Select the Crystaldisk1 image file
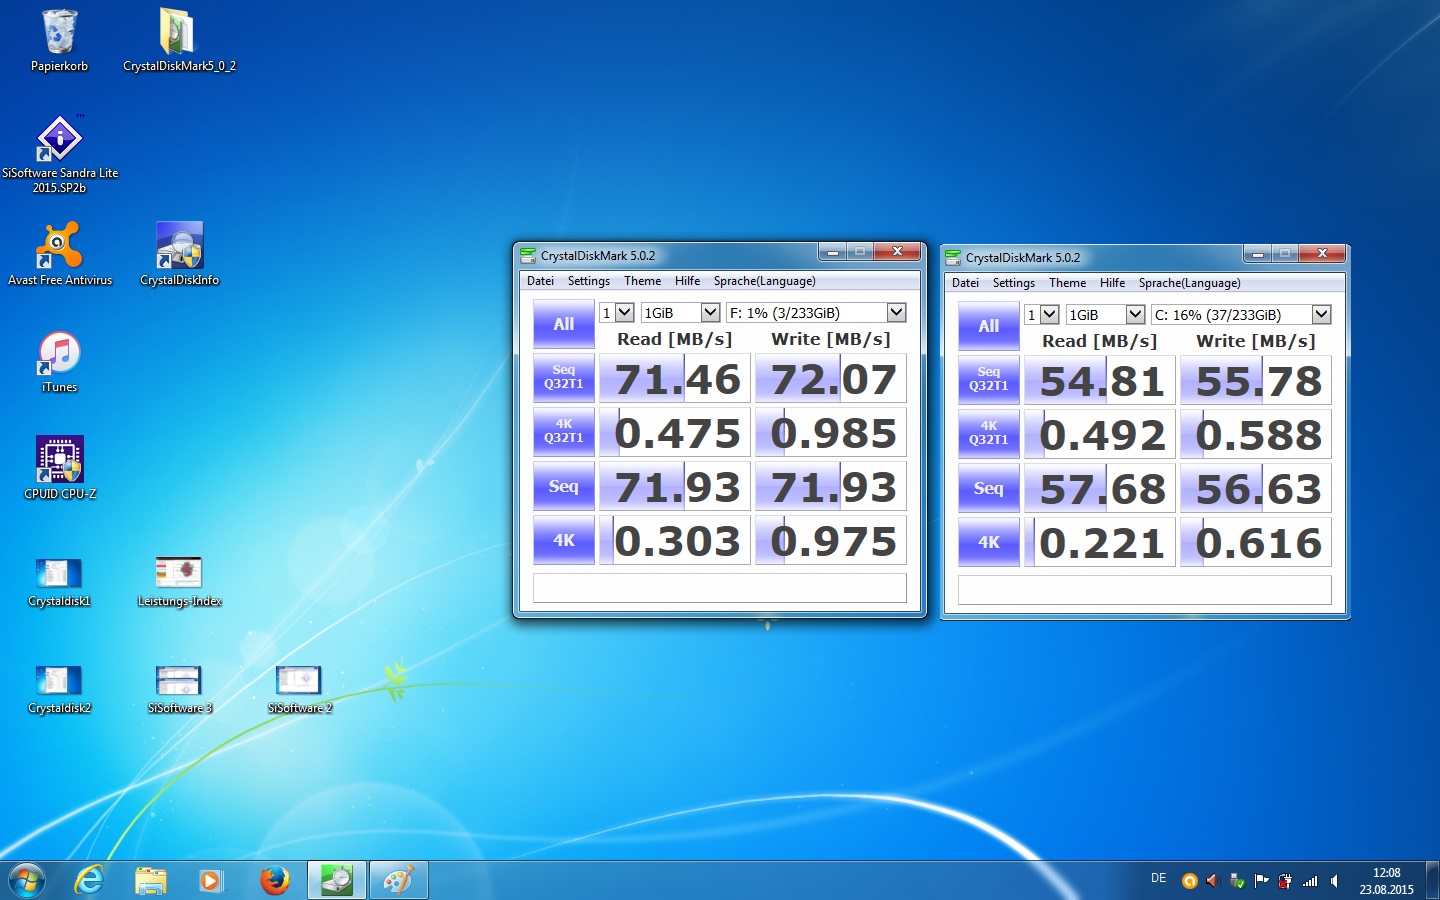Image resolution: width=1440 pixels, height=900 pixels. (x=59, y=582)
